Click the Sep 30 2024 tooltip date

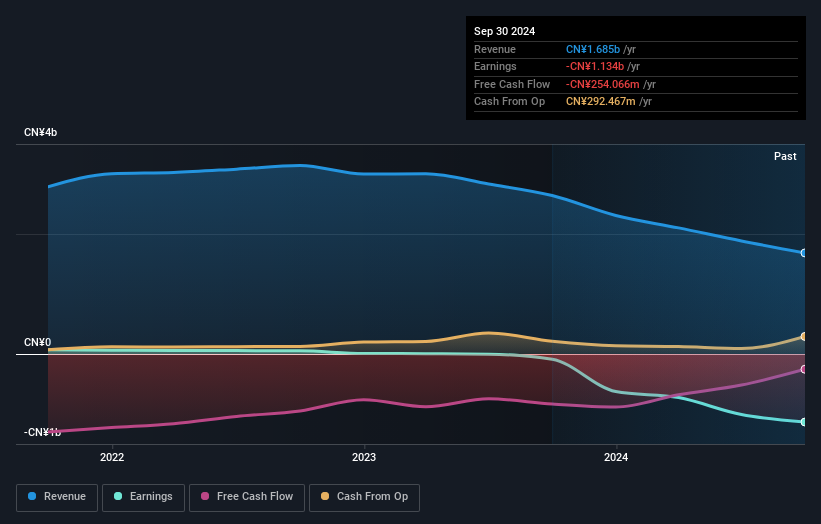click(x=504, y=31)
